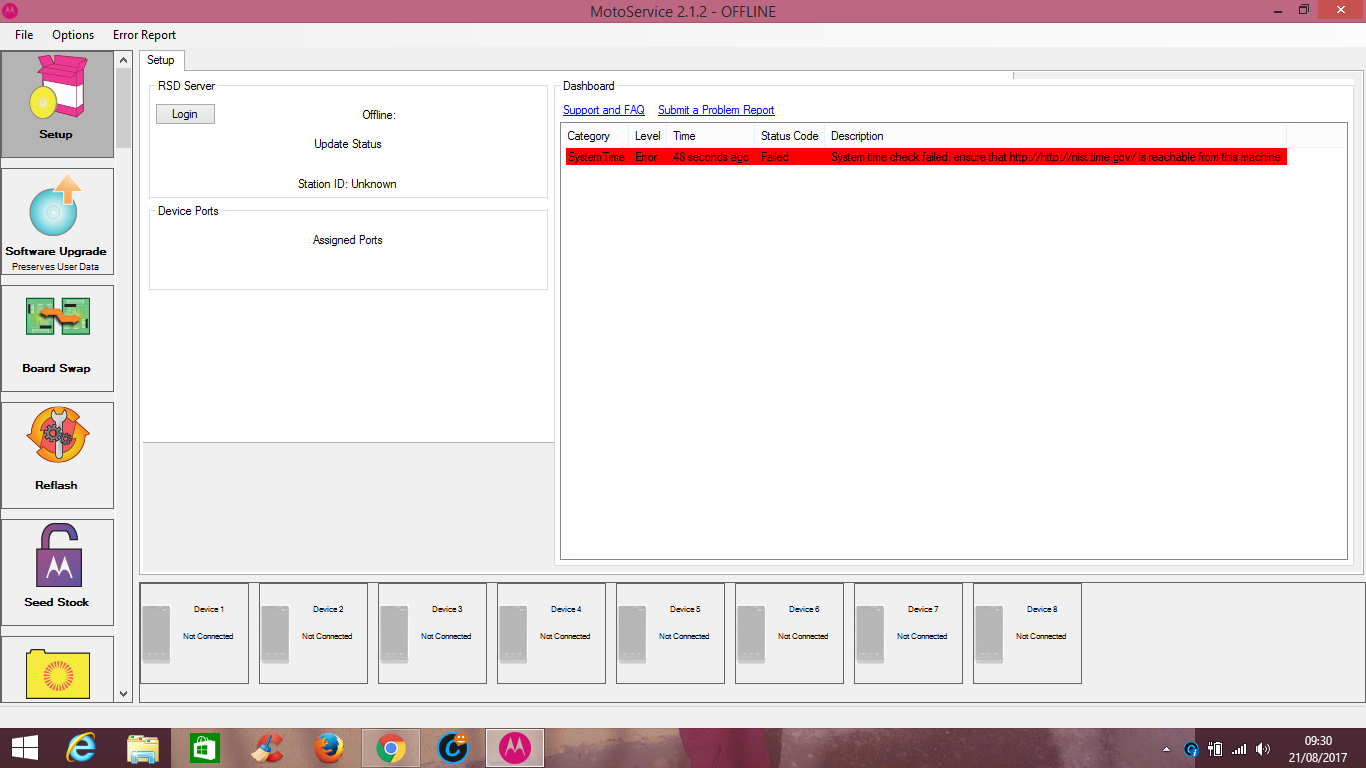Select the Device 3 slot
1366x768 pixels.
pos(432,634)
